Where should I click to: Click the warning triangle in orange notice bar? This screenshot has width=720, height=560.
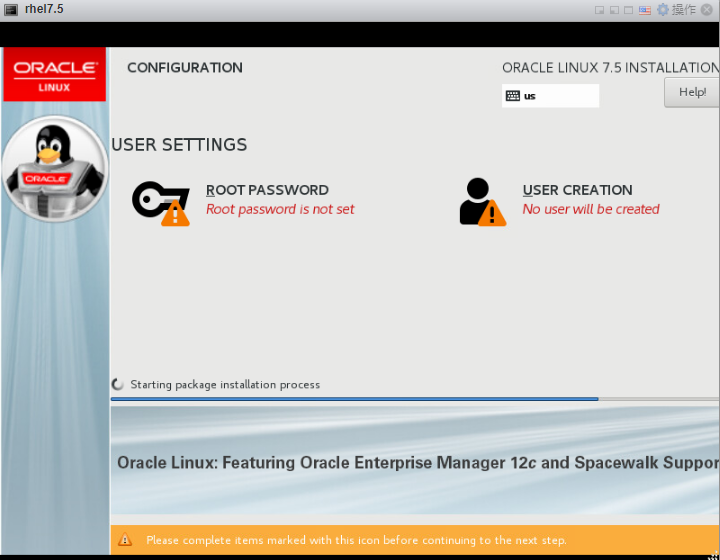coord(124,540)
